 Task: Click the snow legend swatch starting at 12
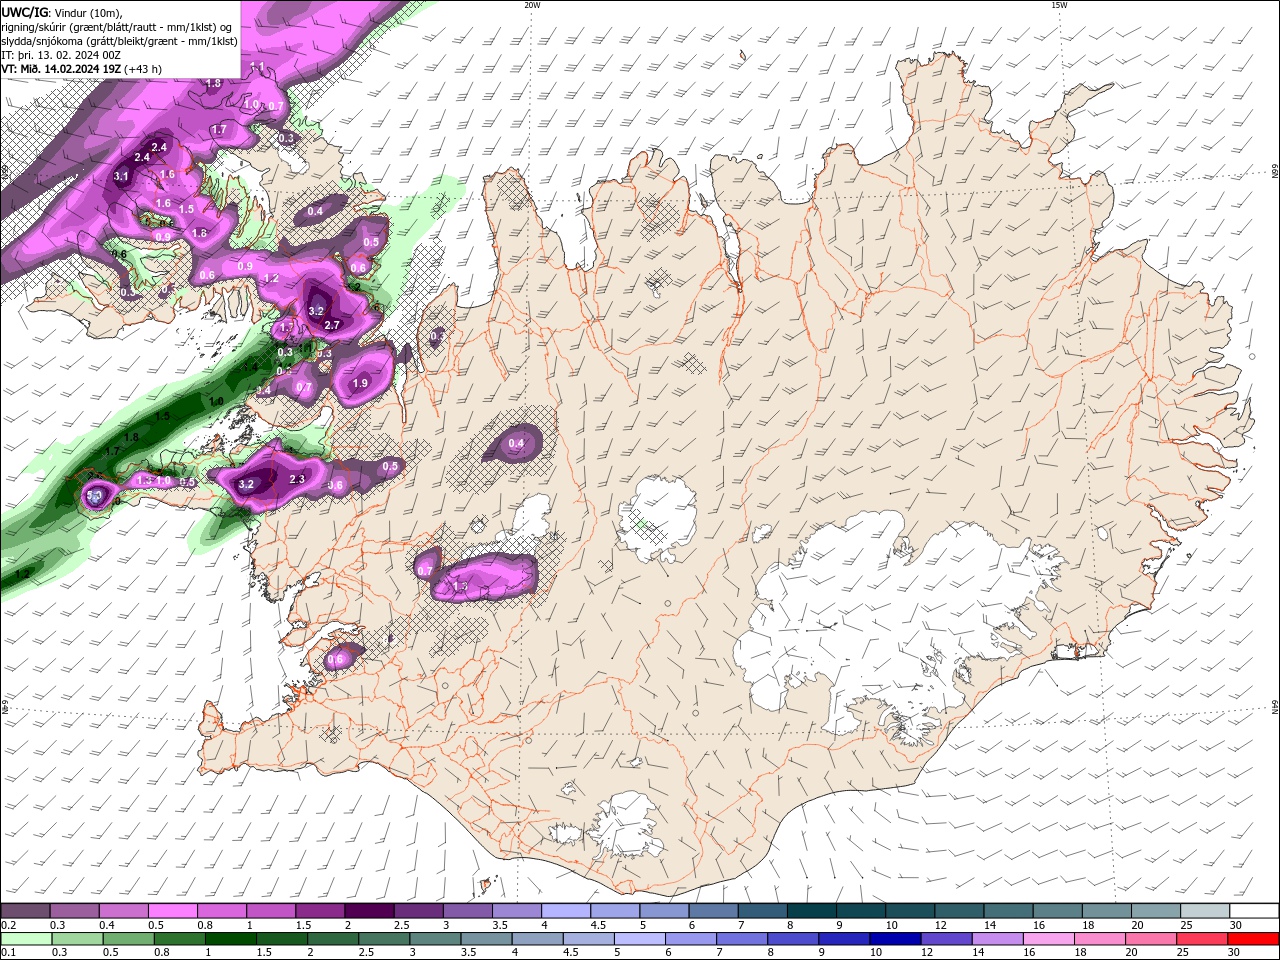[x=960, y=911]
